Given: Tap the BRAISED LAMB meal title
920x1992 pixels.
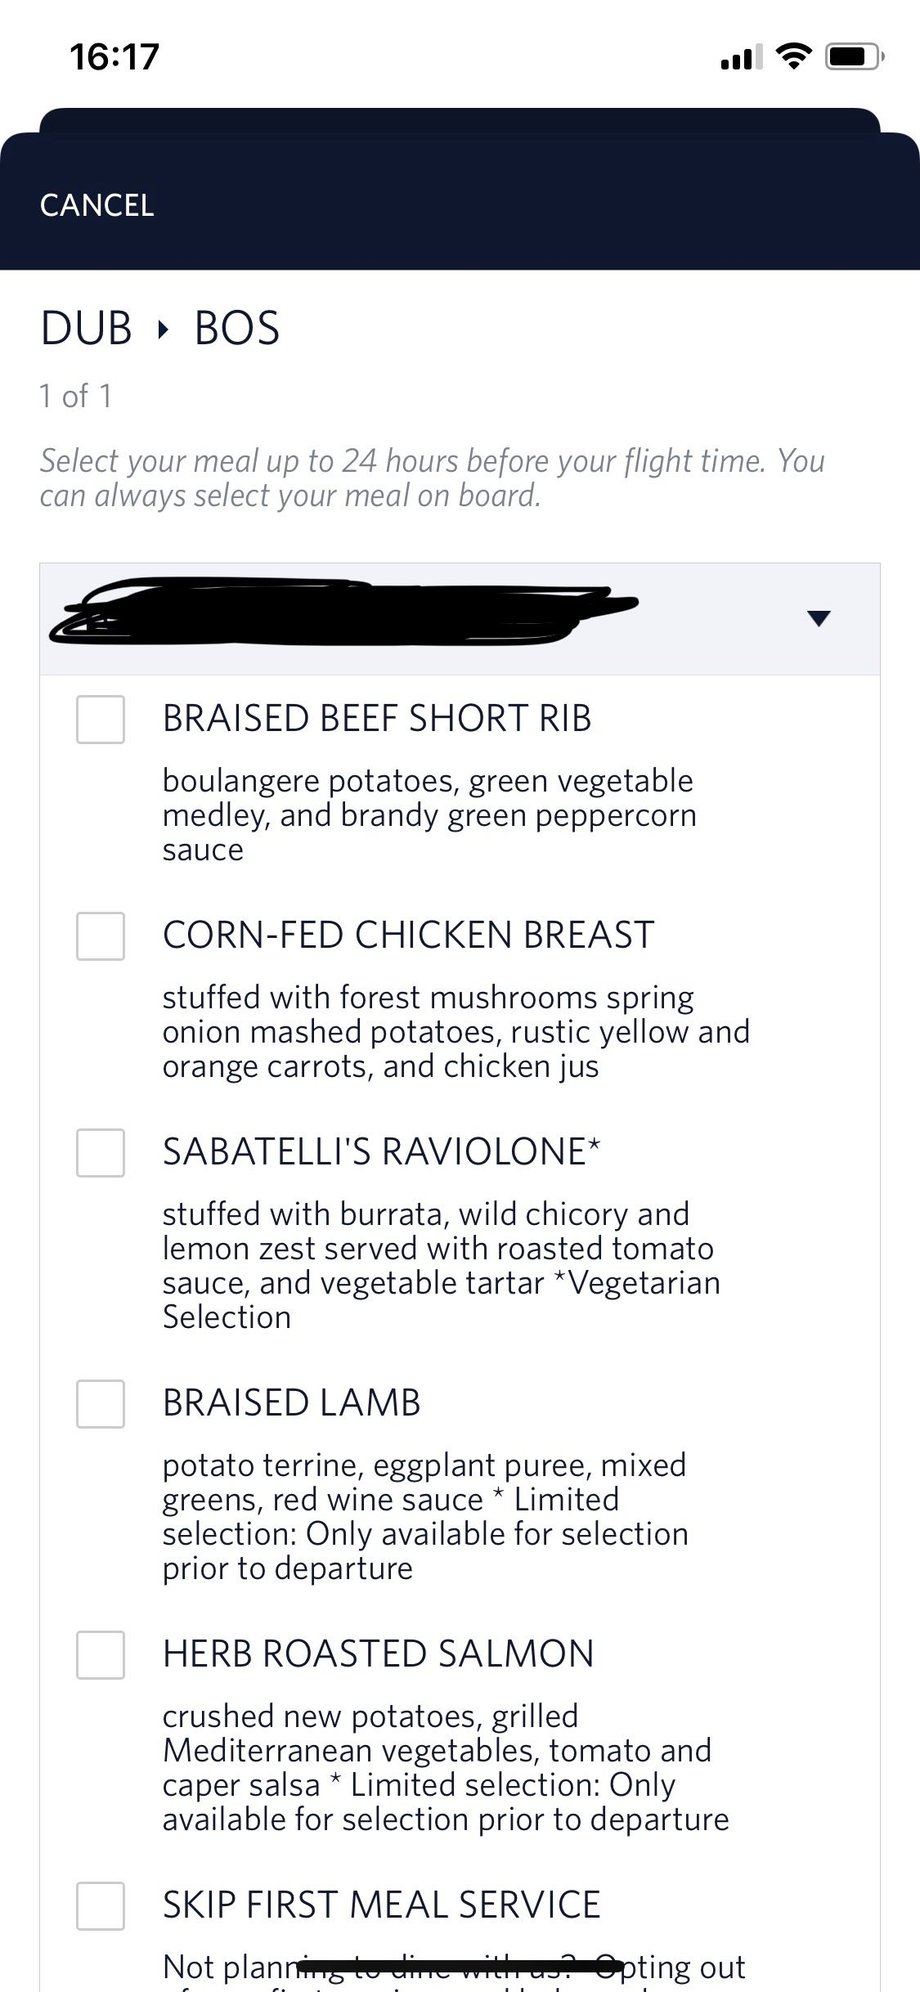Looking at the screenshot, I should click(x=292, y=1403).
